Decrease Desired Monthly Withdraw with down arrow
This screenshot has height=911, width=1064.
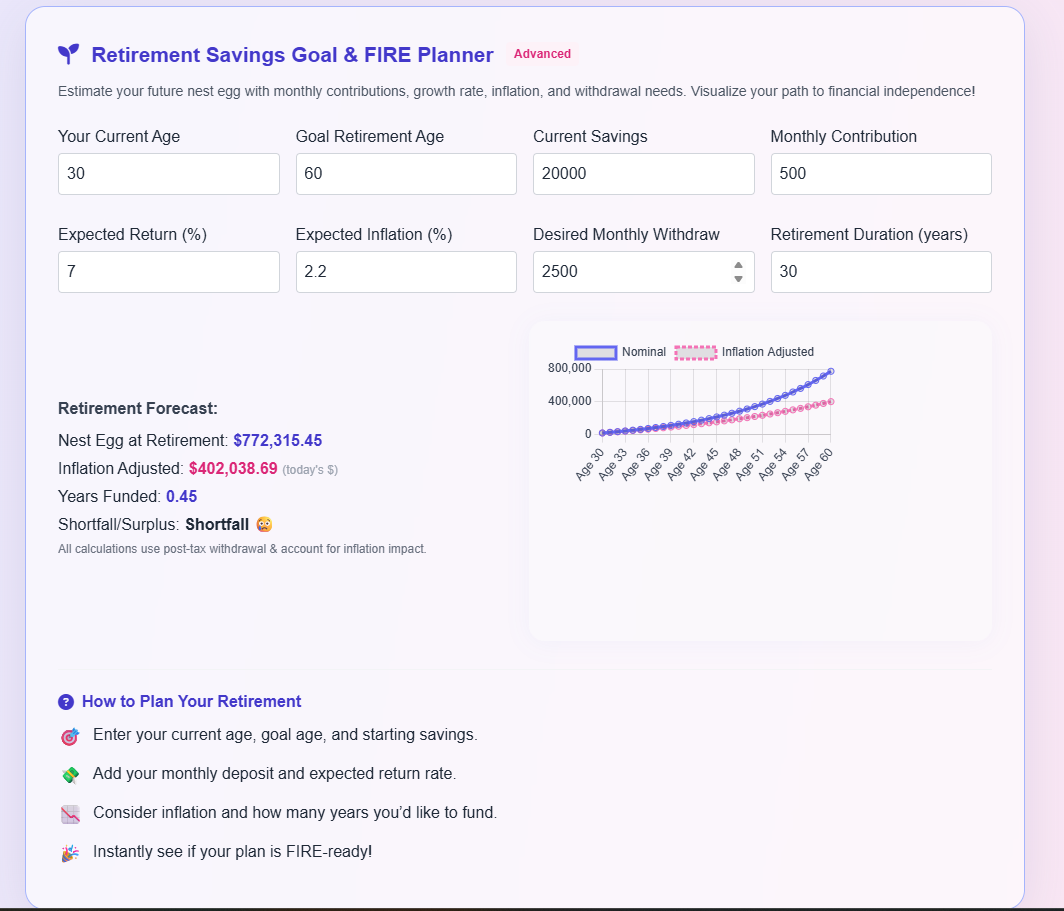click(x=738, y=279)
